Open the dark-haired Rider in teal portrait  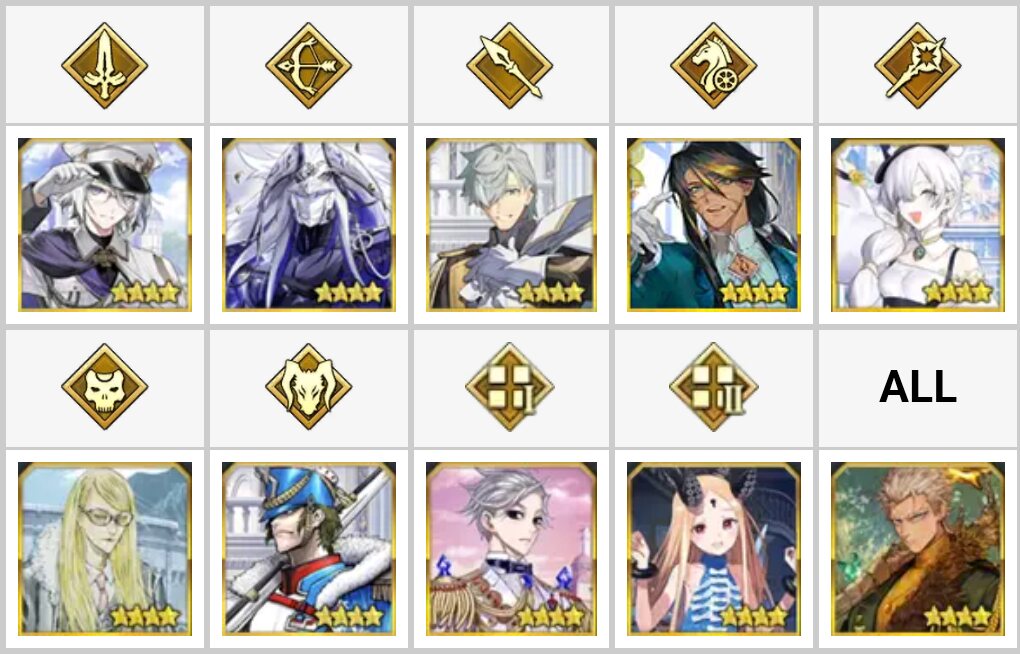714,224
